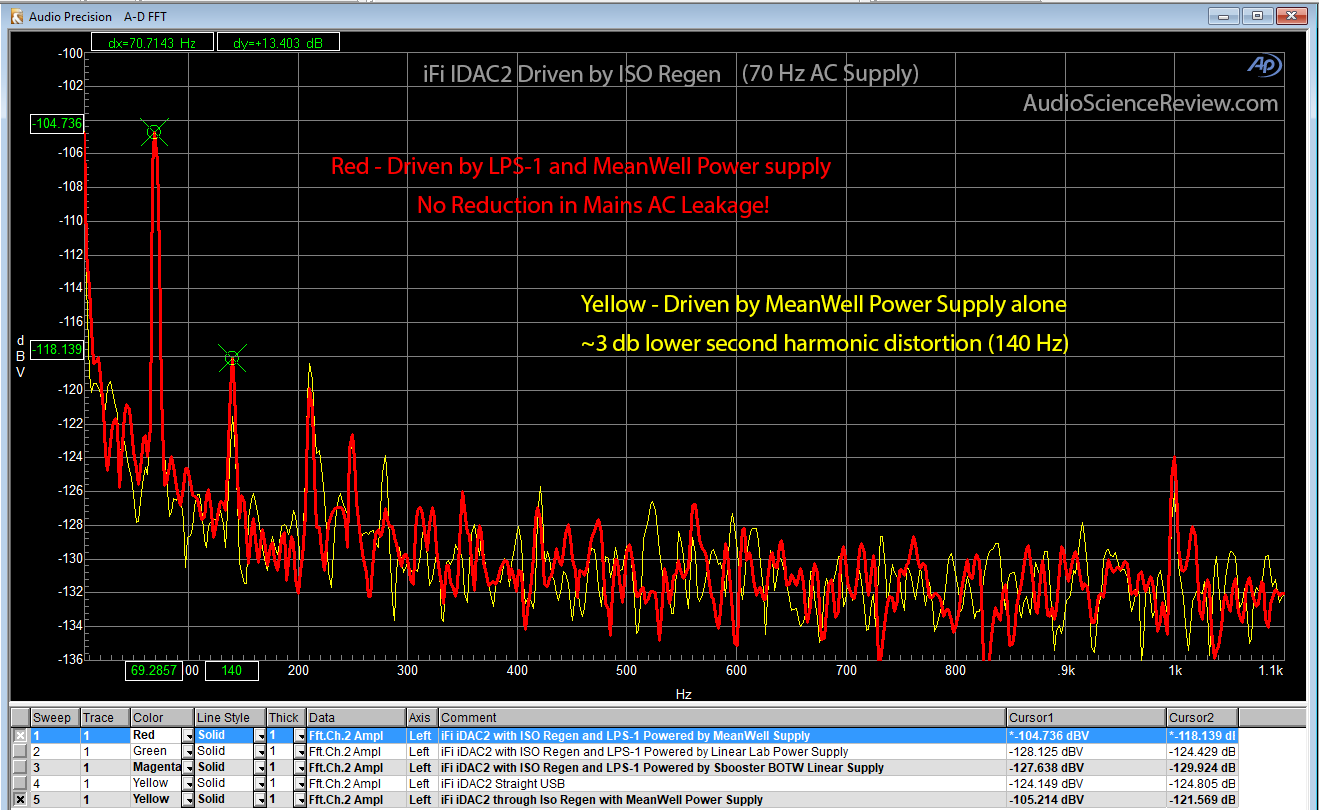Select Cursor1 value -127.638 dBV
The height and width of the screenshot is (810, 1319).
(1048, 767)
